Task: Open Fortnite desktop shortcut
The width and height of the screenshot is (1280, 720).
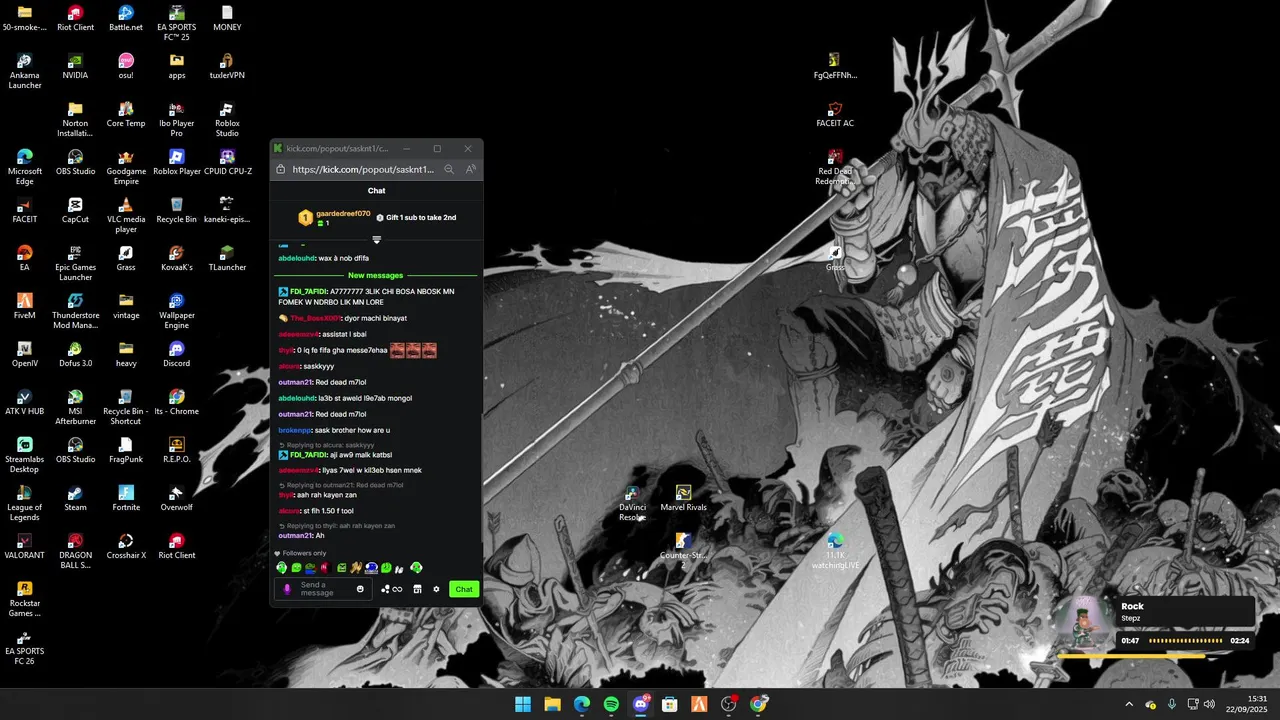Action: coord(126,498)
